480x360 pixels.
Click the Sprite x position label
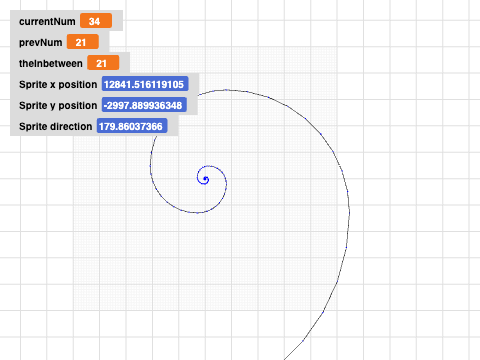pos(58,84)
